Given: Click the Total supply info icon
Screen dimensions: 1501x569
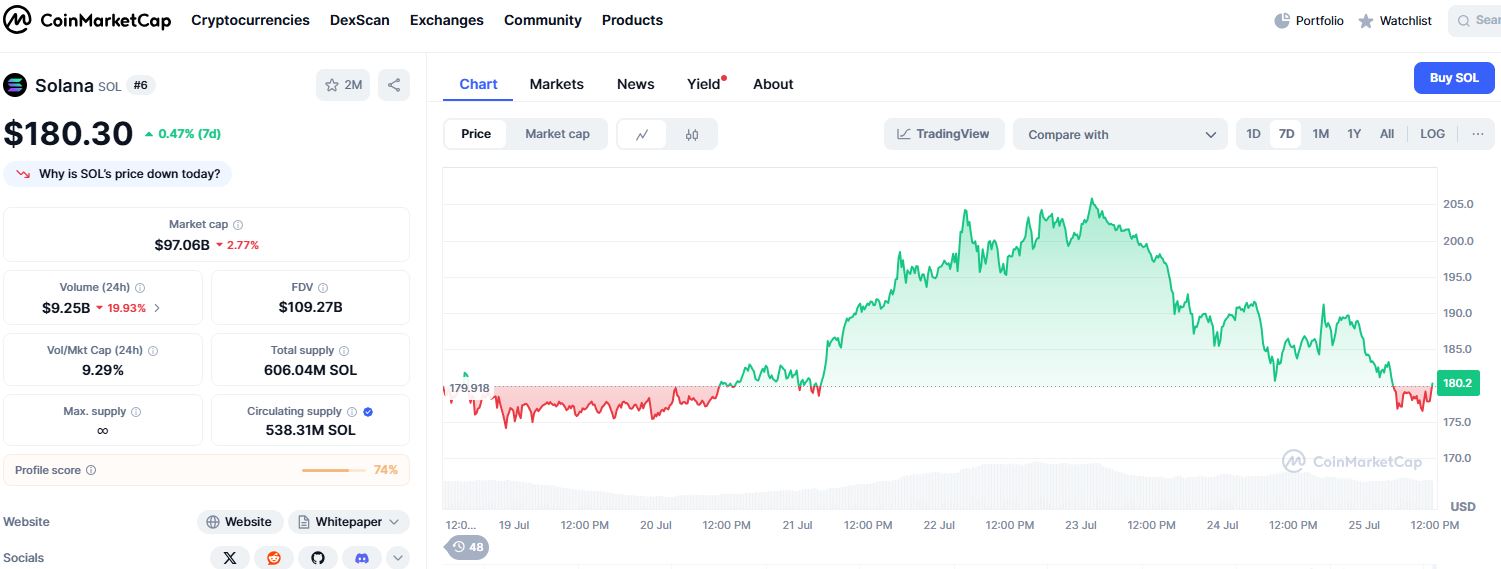Looking at the screenshot, I should (344, 351).
